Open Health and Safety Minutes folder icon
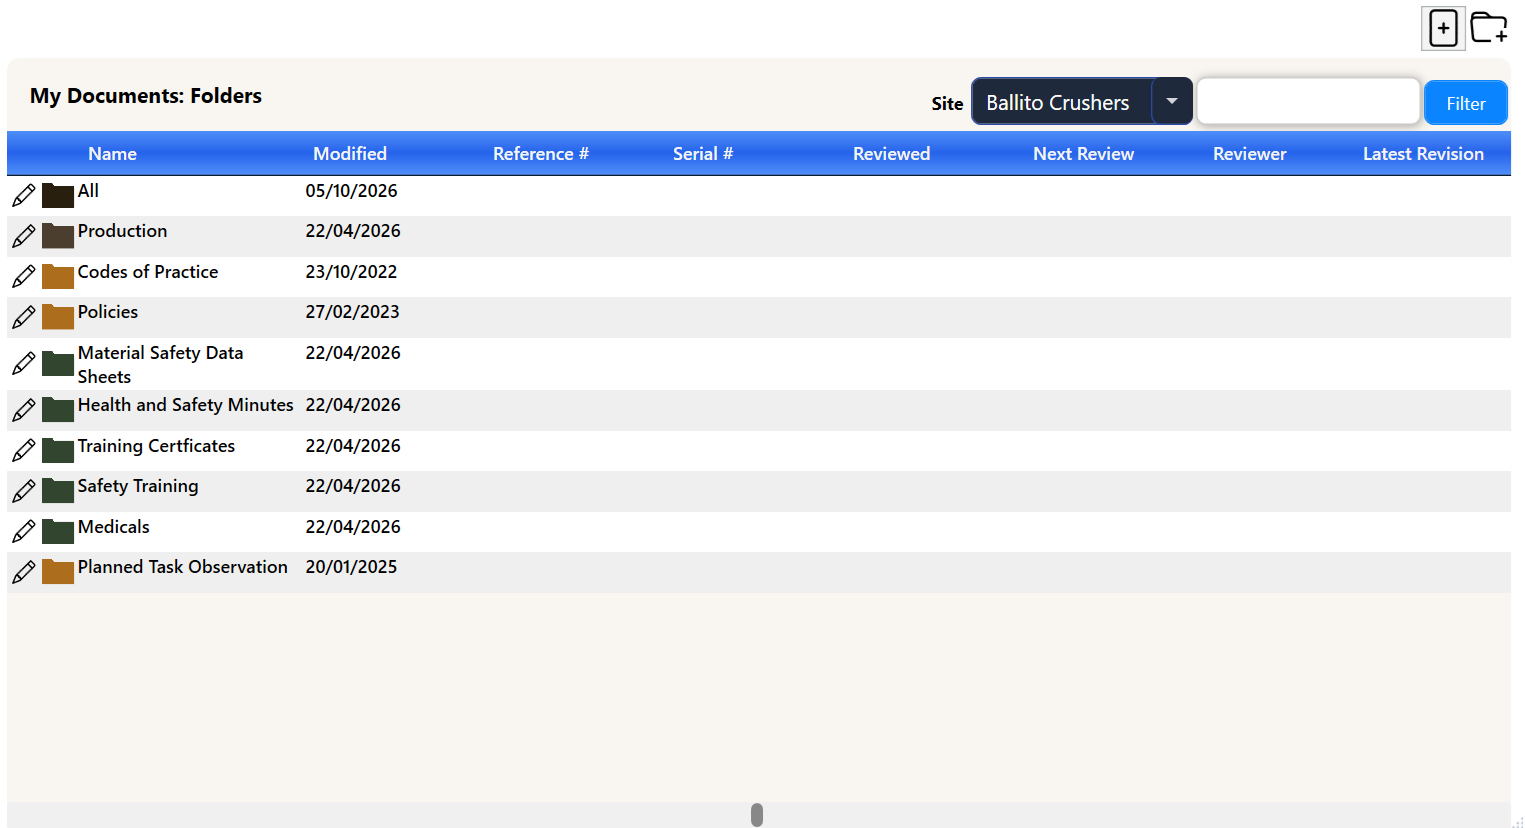Viewport: 1525px width, 828px height. [x=58, y=410]
